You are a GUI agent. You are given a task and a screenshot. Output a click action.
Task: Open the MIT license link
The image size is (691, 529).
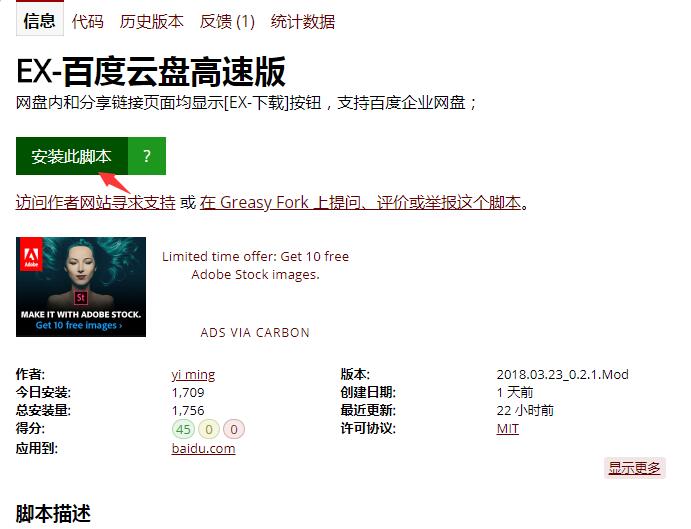click(507, 428)
